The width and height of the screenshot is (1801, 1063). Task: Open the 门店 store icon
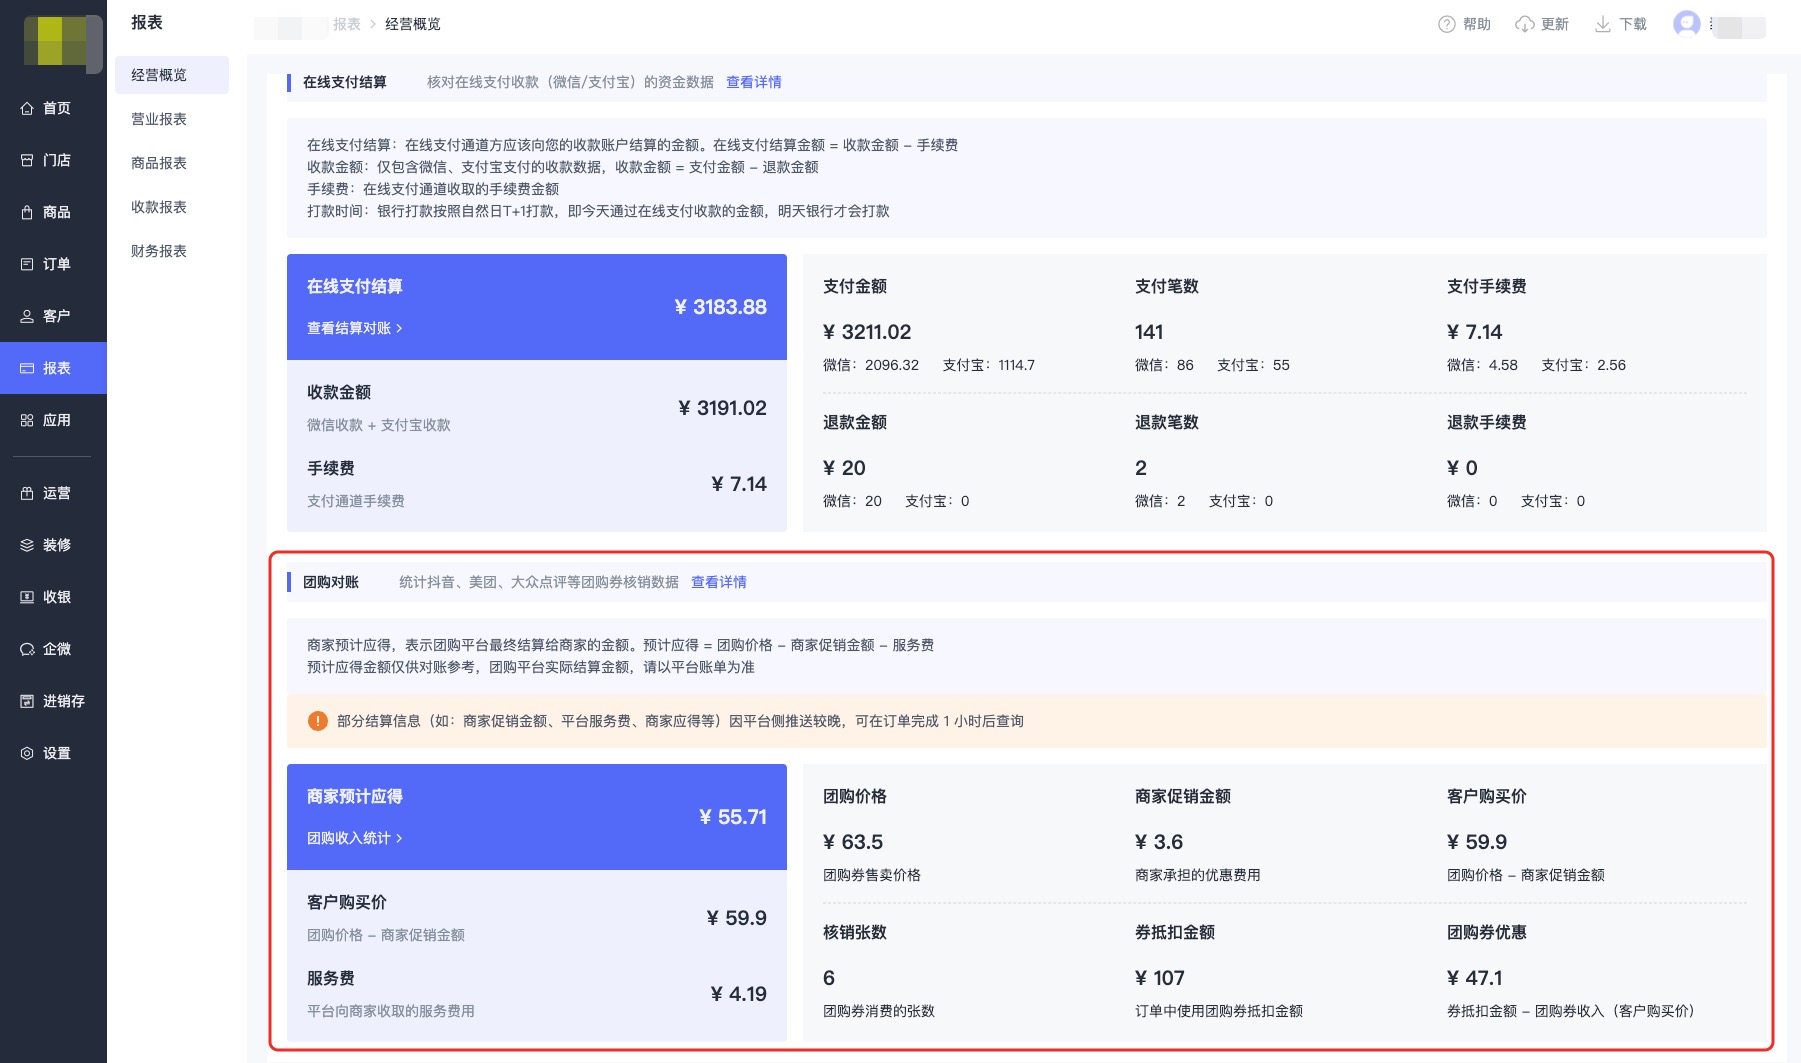pyautogui.click(x=27, y=160)
